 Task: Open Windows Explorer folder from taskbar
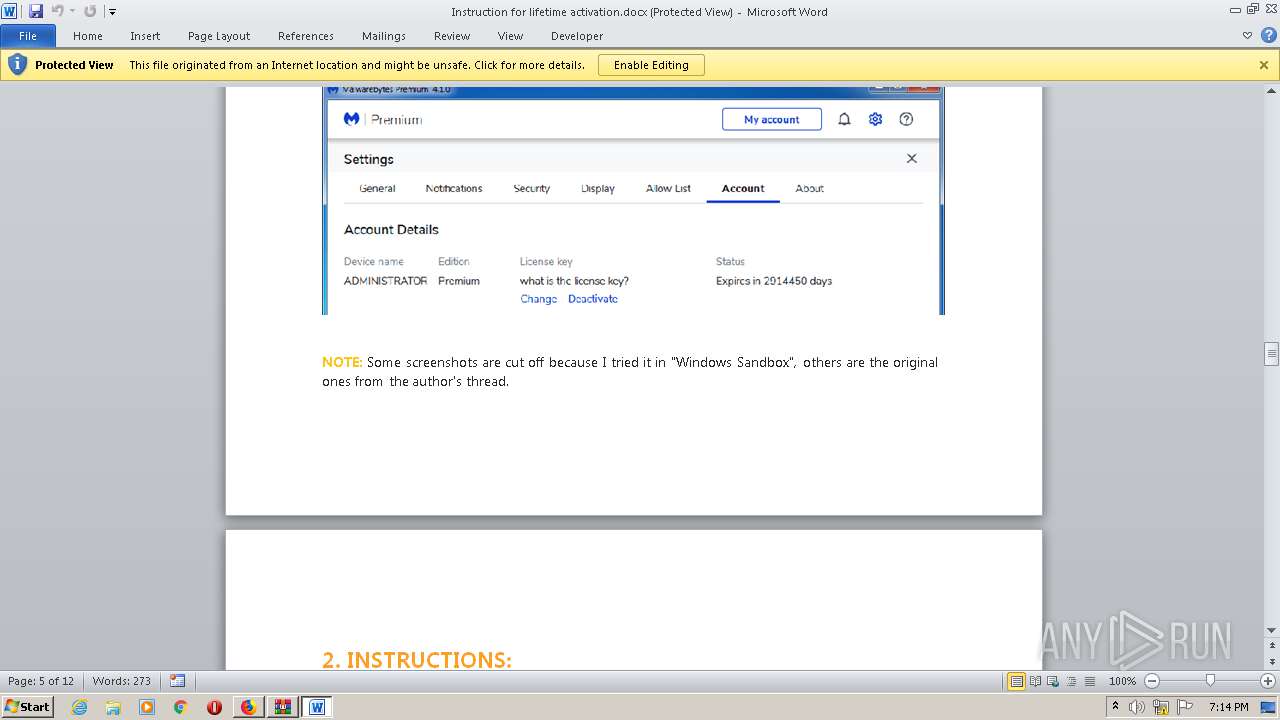point(113,707)
